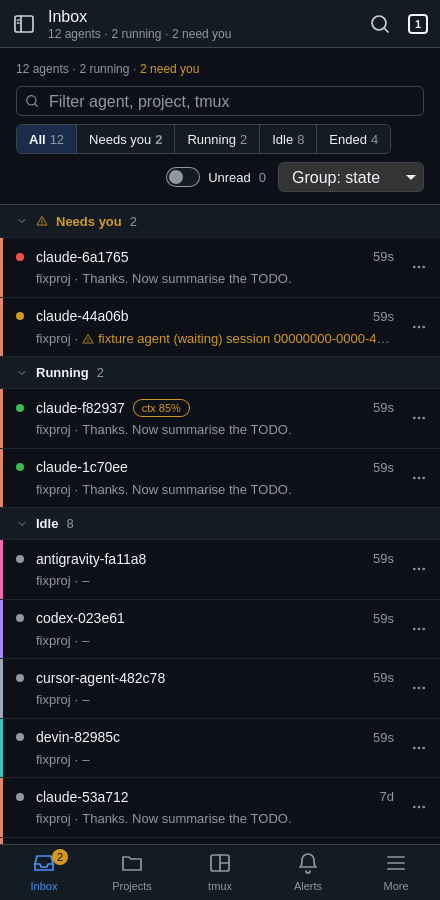440x900 pixels.
Task: Open the Projects folder icon
Action: pos(132,863)
